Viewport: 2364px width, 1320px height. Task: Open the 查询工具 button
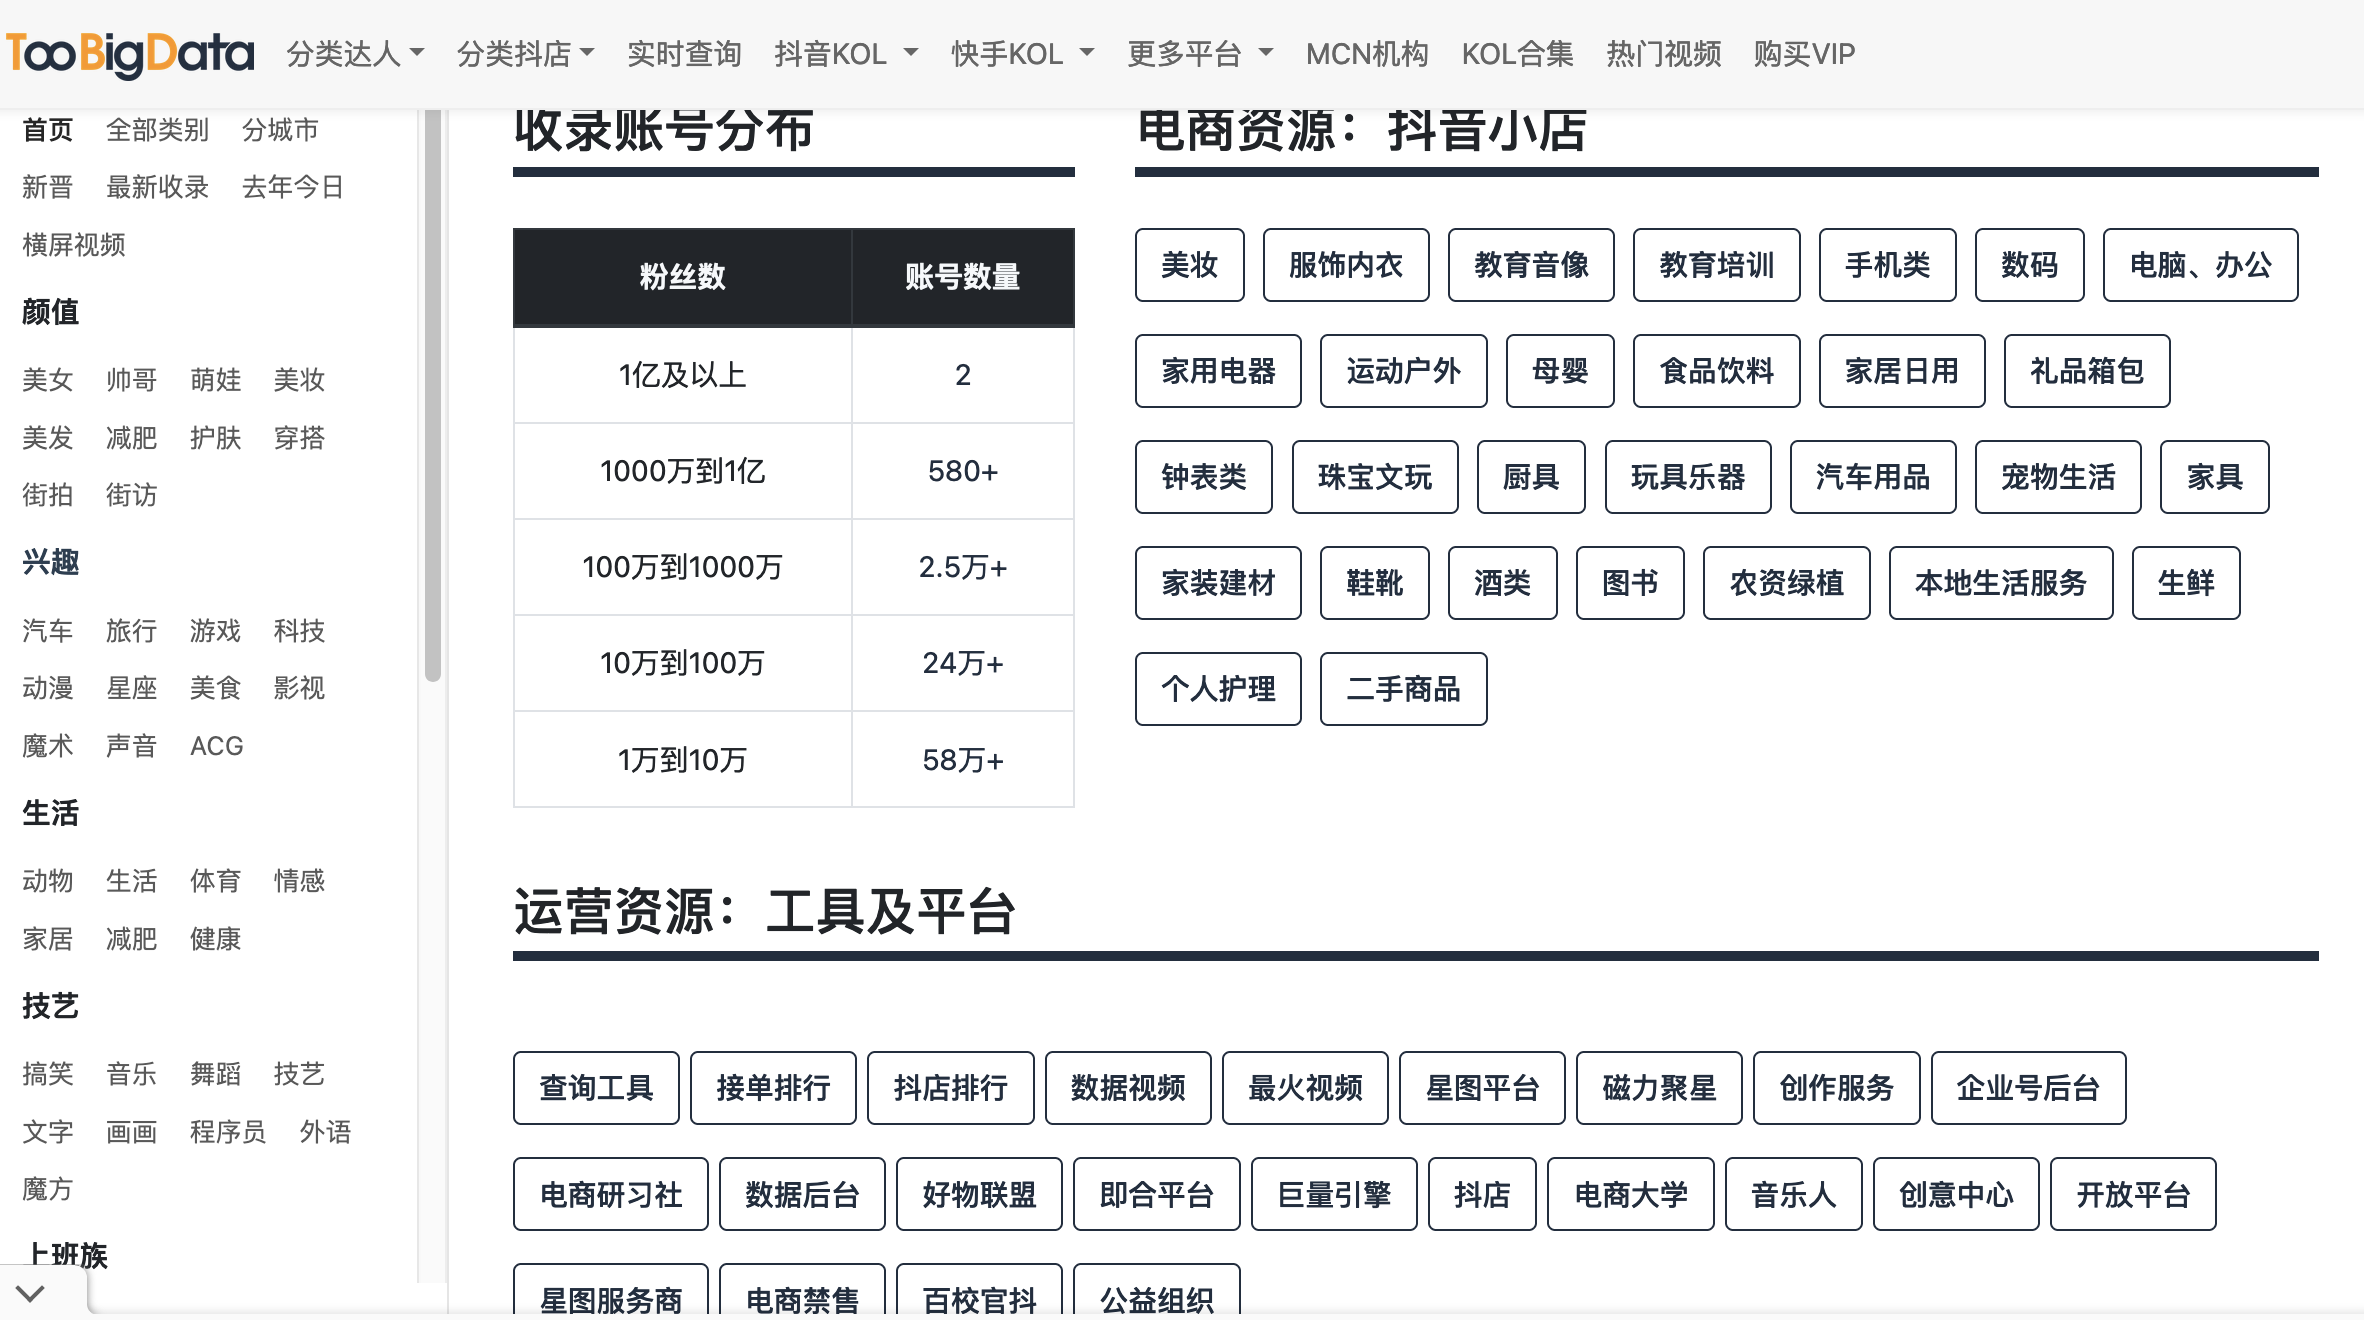pyautogui.click(x=596, y=1088)
